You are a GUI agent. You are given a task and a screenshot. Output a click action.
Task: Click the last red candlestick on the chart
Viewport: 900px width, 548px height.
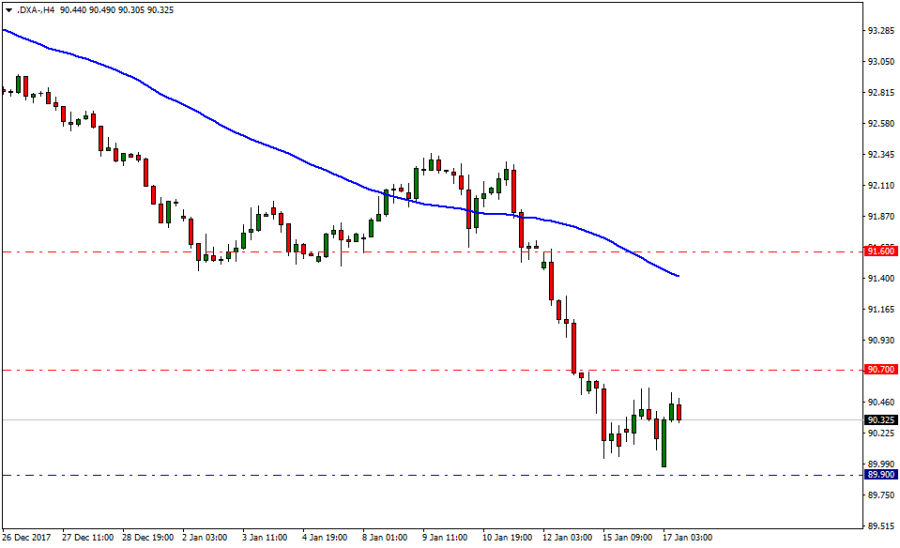679,412
